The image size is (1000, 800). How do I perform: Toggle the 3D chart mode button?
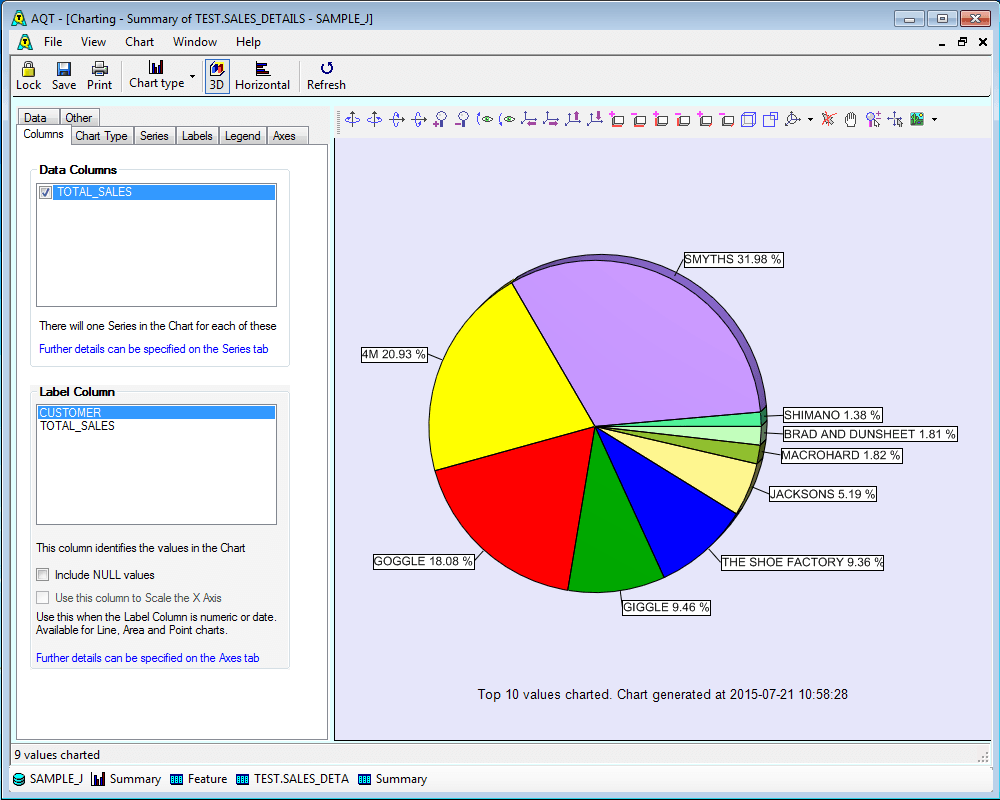tap(217, 76)
